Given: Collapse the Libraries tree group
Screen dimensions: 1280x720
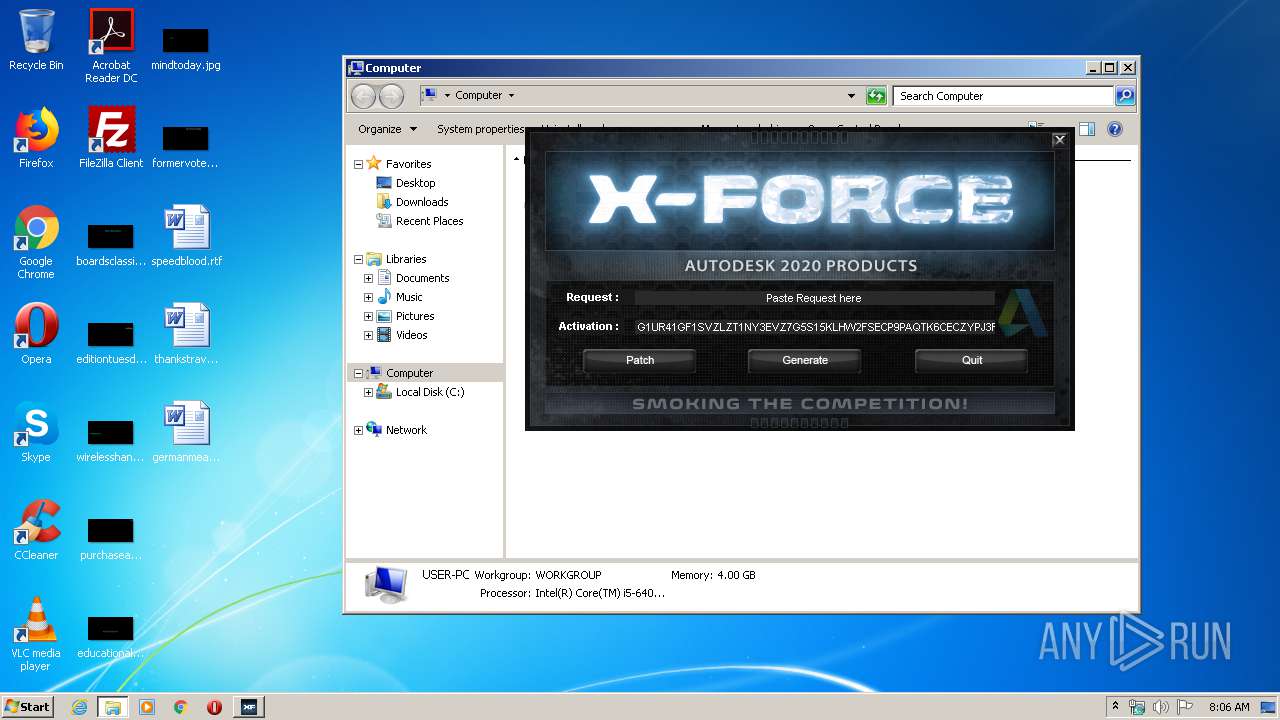Looking at the screenshot, I should (x=359, y=259).
